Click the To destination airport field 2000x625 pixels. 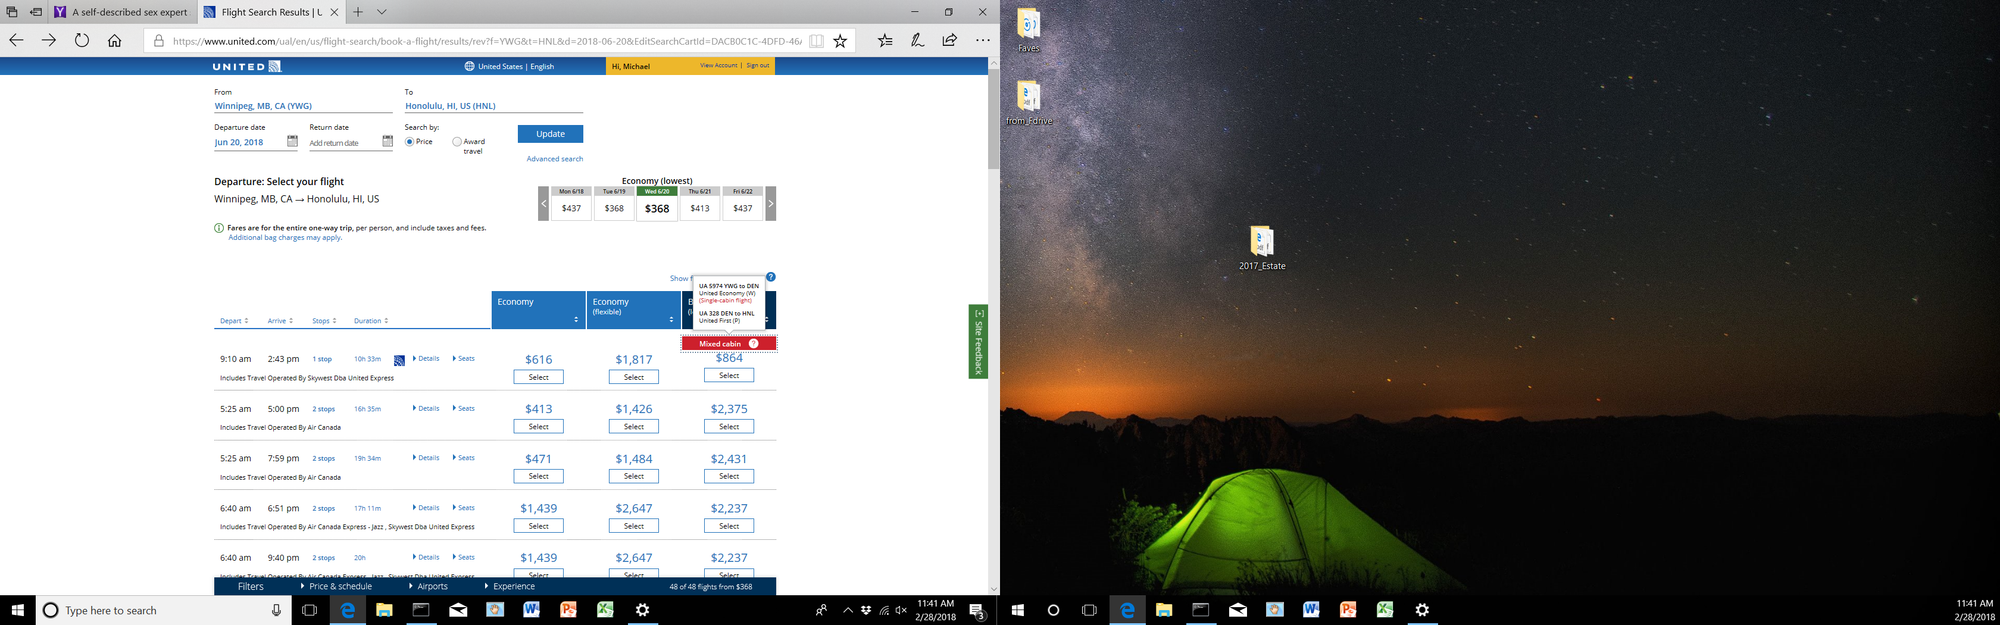pyautogui.click(x=493, y=106)
